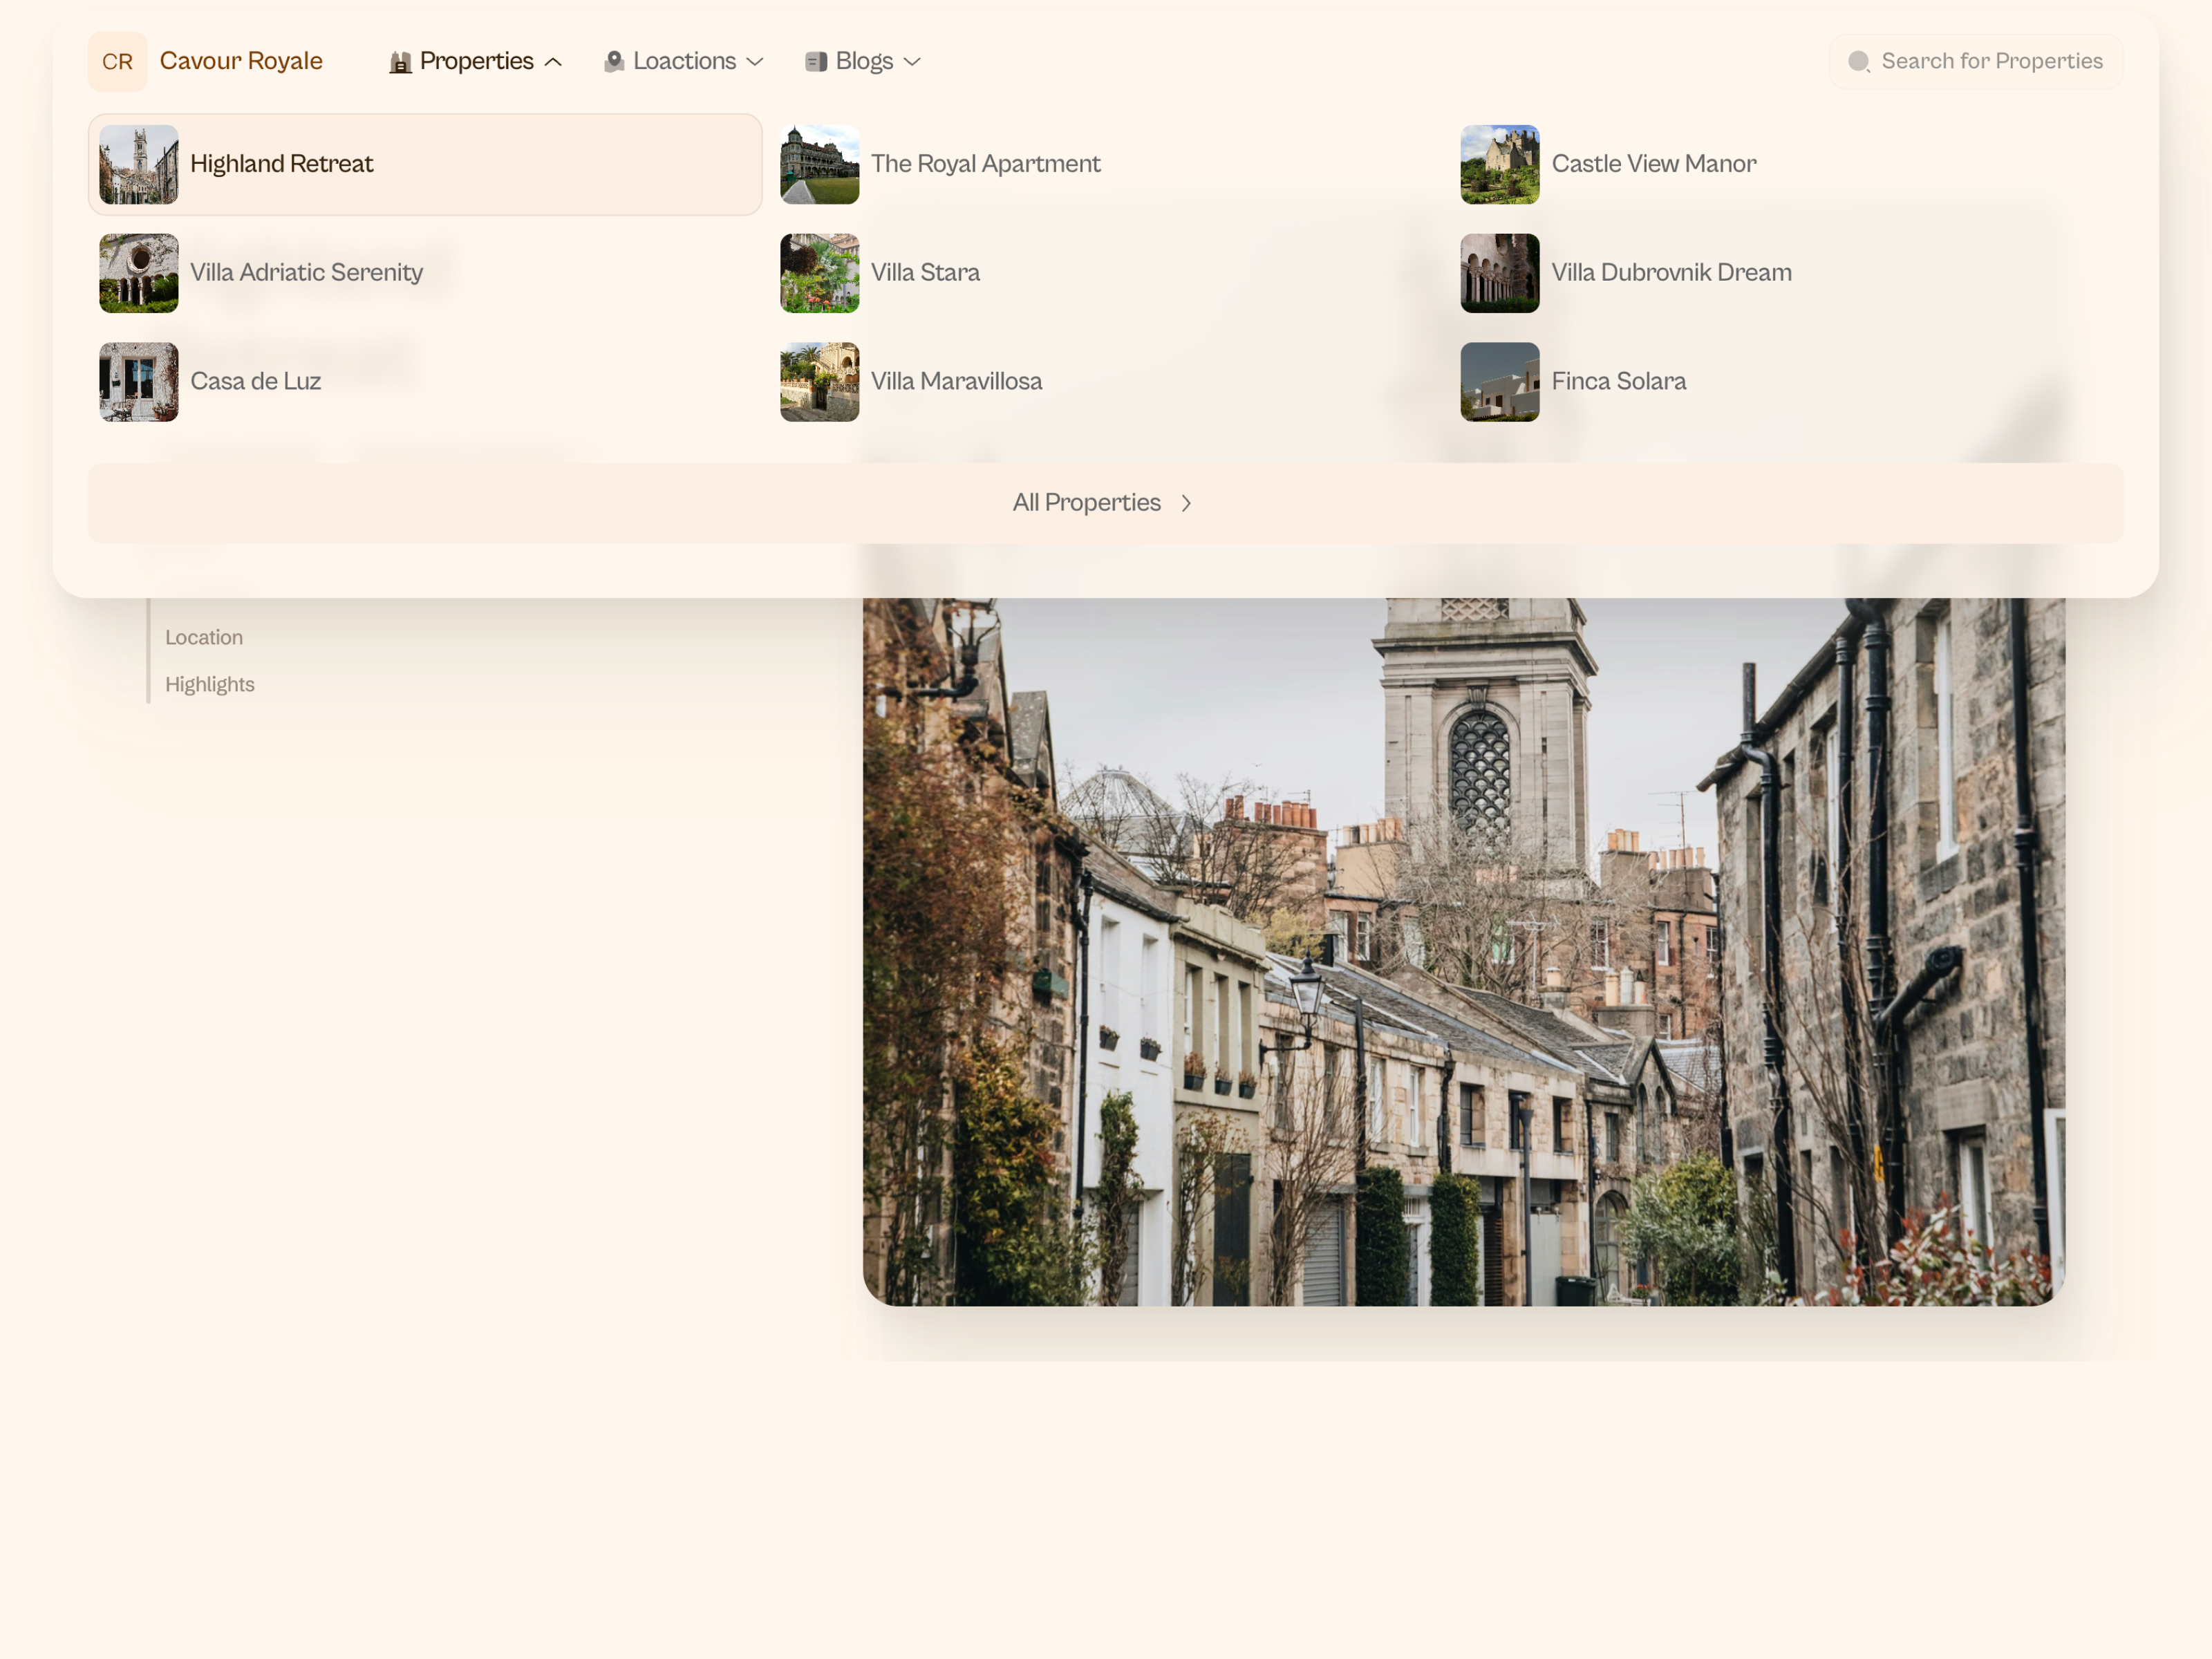The width and height of the screenshot is (2212, 1659).
Task: Expand the Loactions dropdown chevron
Action: [755, 62]
